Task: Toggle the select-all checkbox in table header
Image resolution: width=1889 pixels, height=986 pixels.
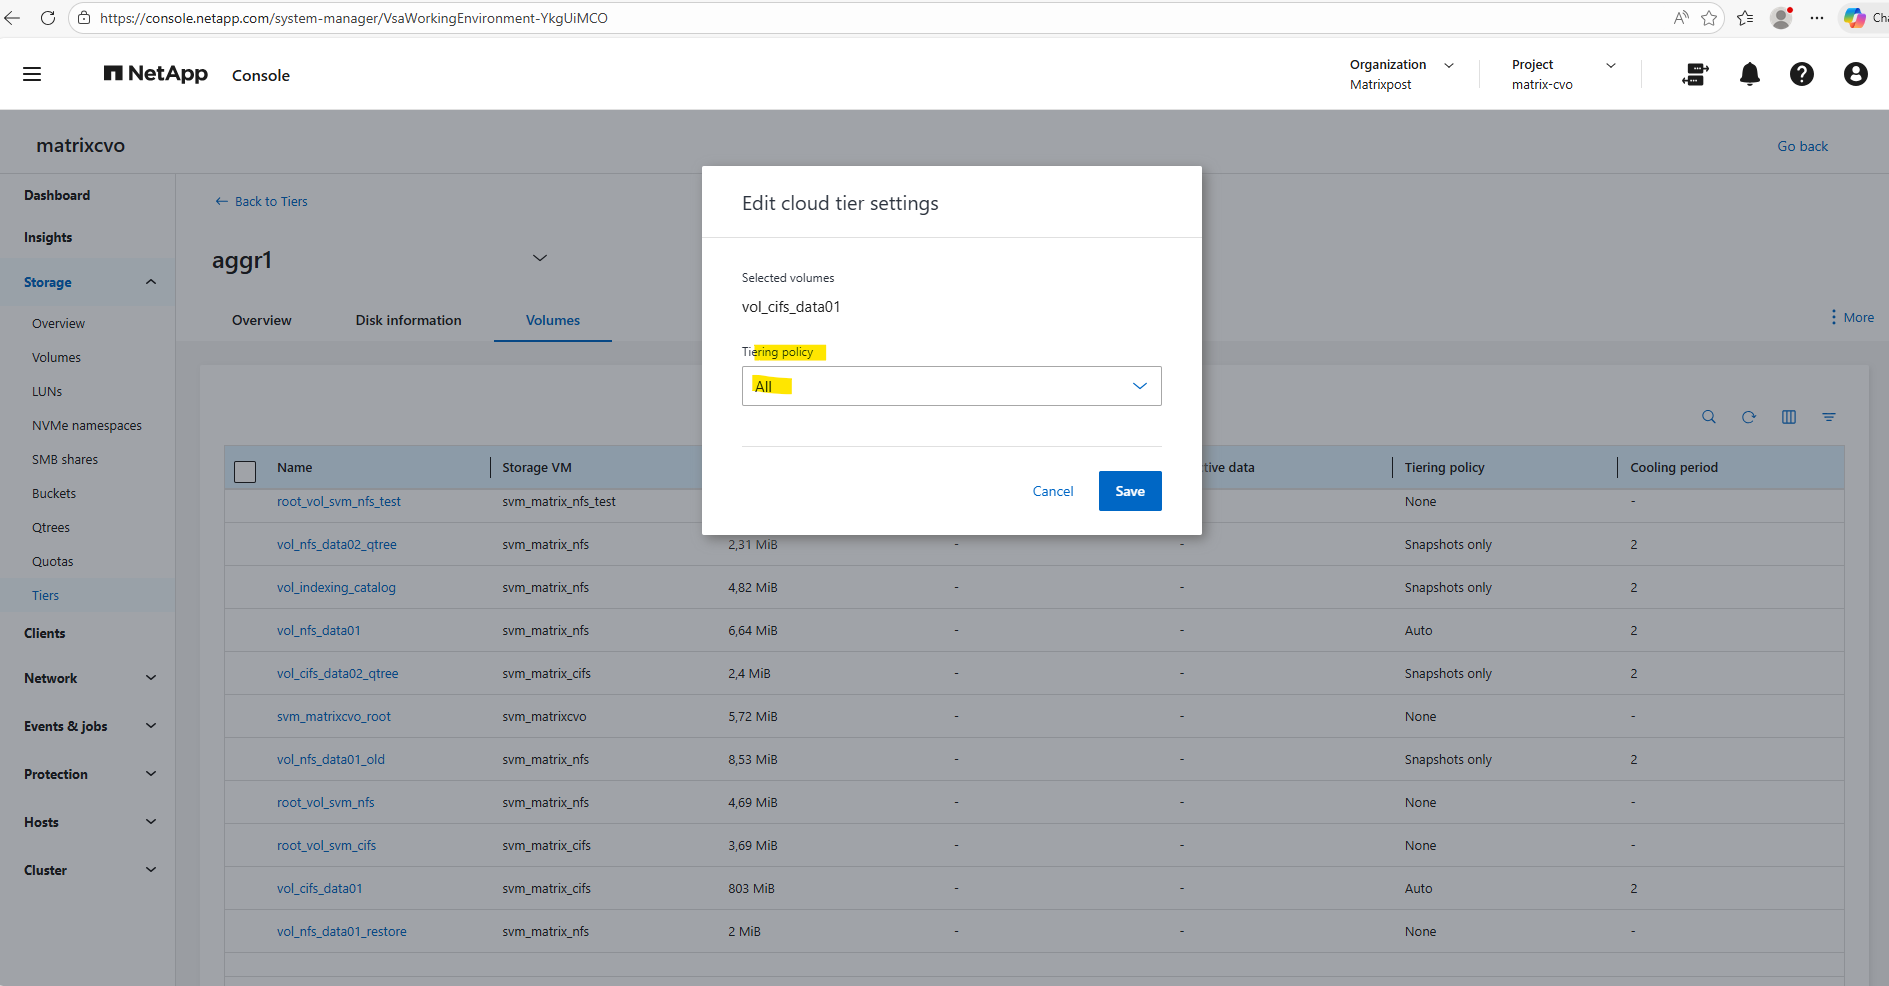Action: pyautogui.click(x=245, y=471)
